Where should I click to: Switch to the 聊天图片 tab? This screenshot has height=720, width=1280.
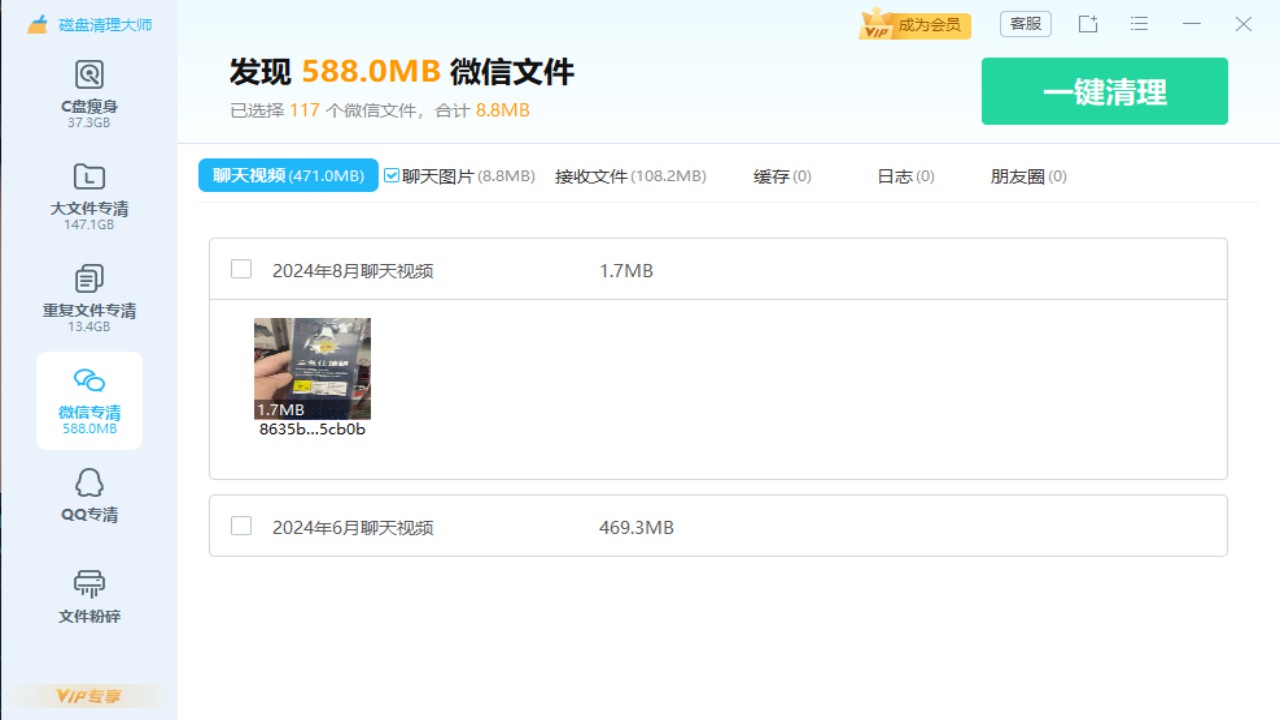click(x=468, y=176)
